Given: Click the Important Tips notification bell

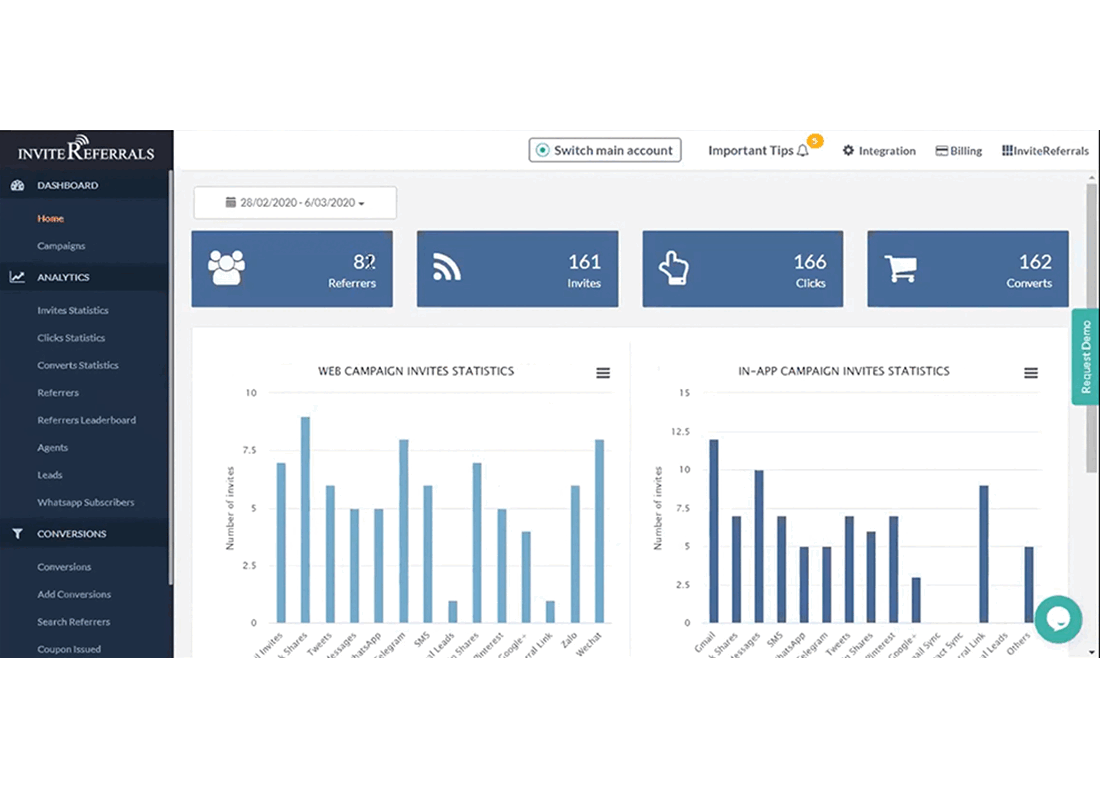Looking at the screenshot, I should click(x=803, y=151).
